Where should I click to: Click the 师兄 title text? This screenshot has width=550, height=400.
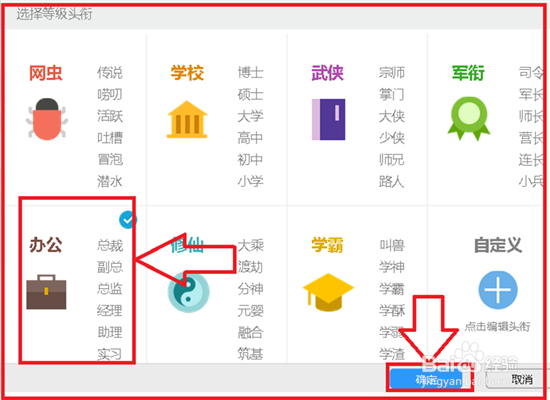click(392, 160)
